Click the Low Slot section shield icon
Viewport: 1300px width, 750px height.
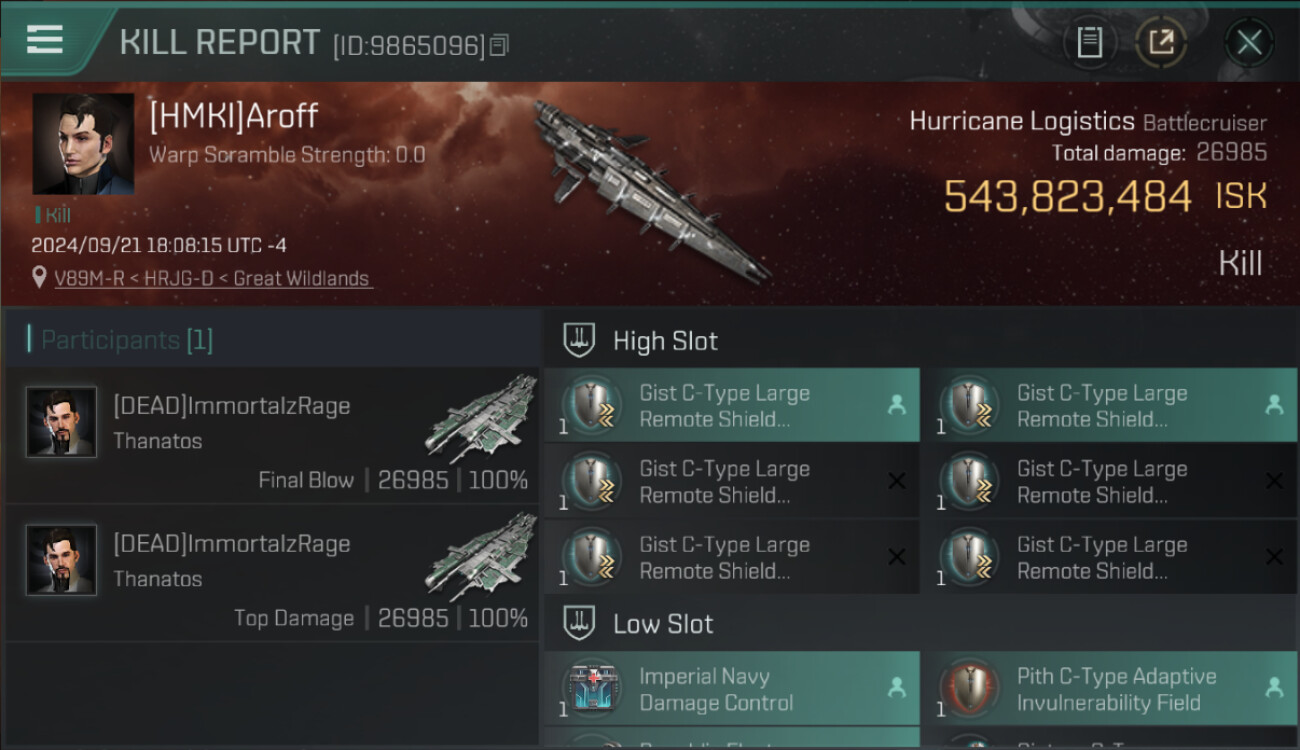(x=580, y=624)
